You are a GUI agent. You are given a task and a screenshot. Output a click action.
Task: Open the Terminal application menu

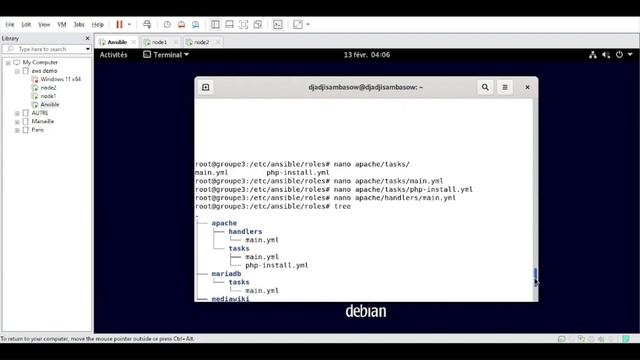pos(166,55)
